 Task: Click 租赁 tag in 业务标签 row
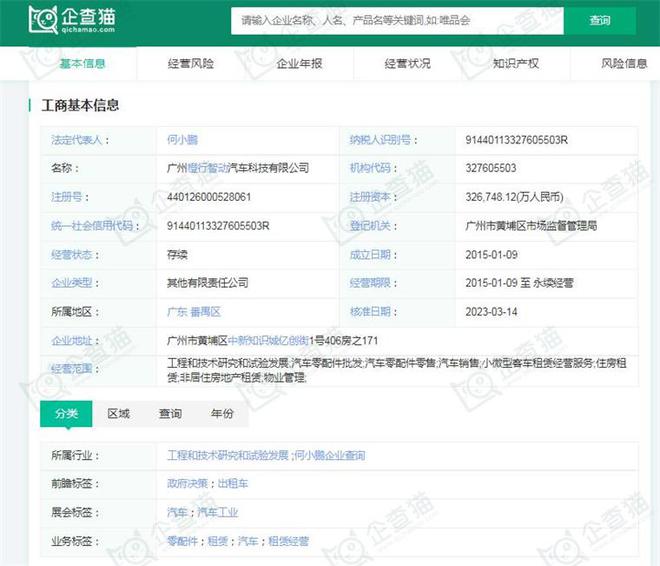click(218, 541)
